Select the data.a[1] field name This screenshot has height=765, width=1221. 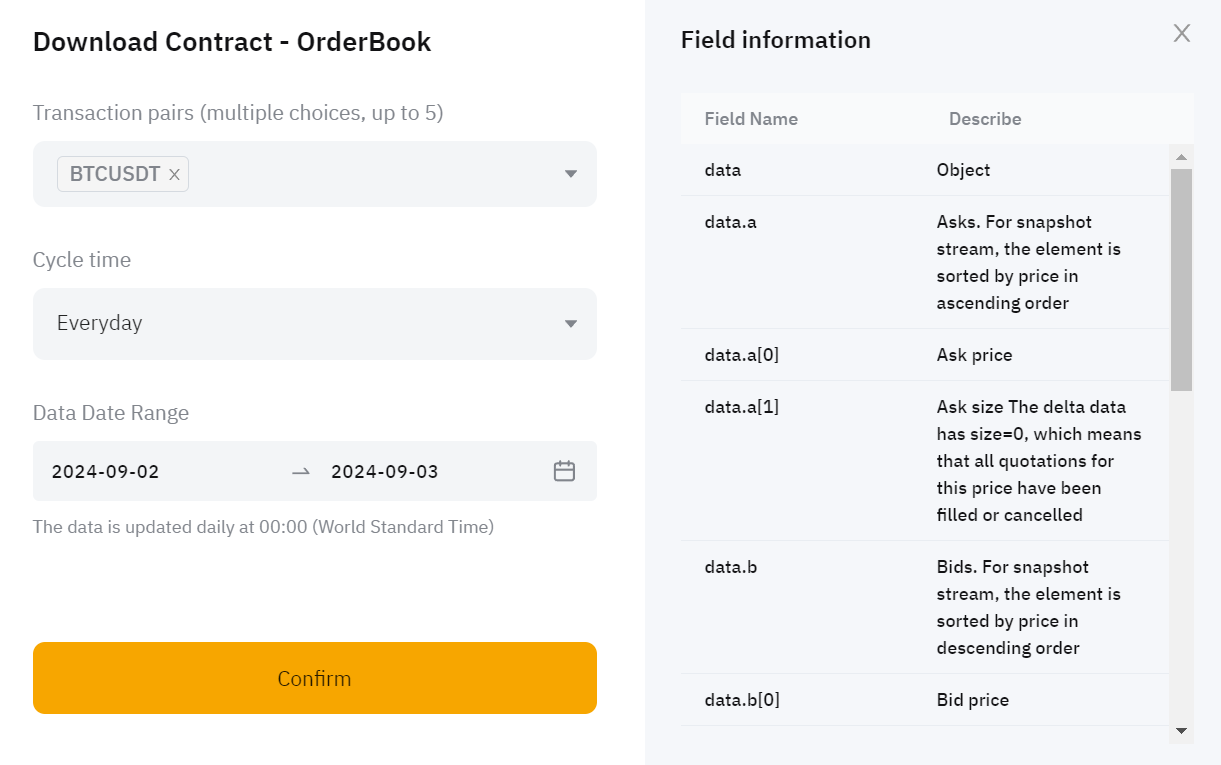click(741, 407)
